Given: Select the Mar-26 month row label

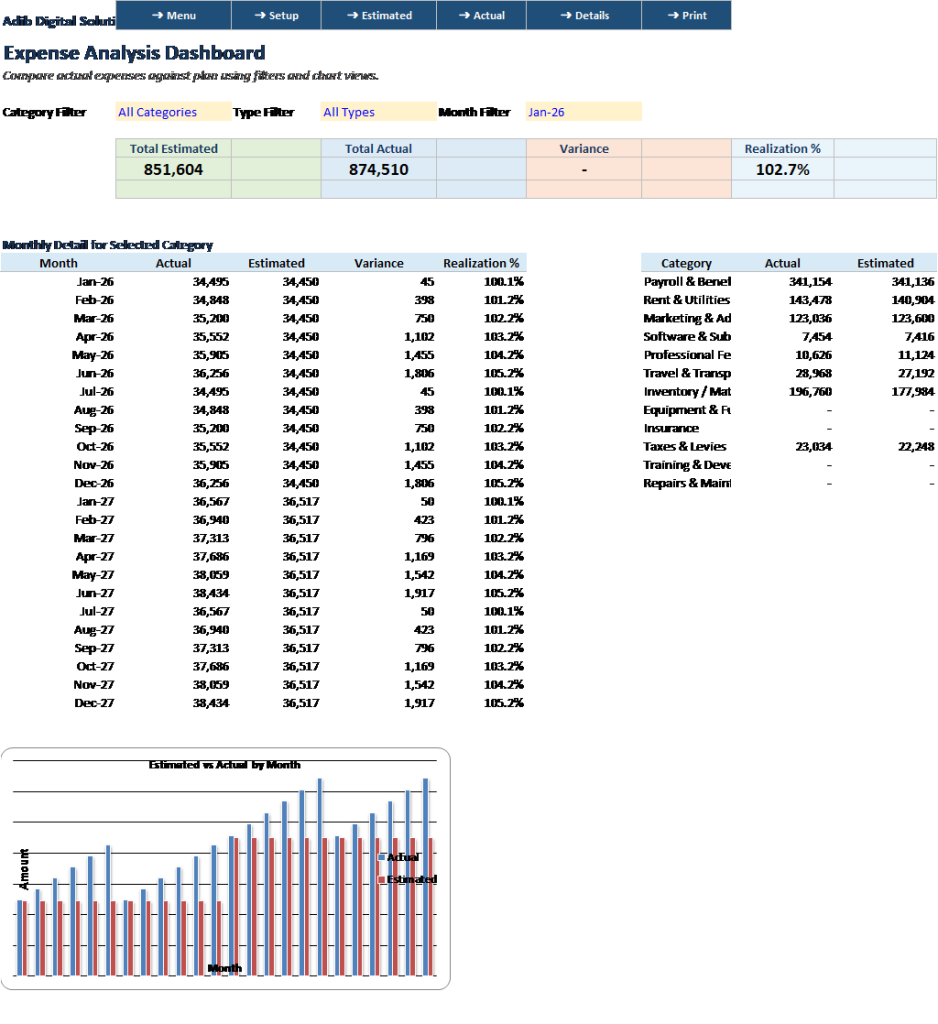Looking at the screenshot, I should point(93,318).
